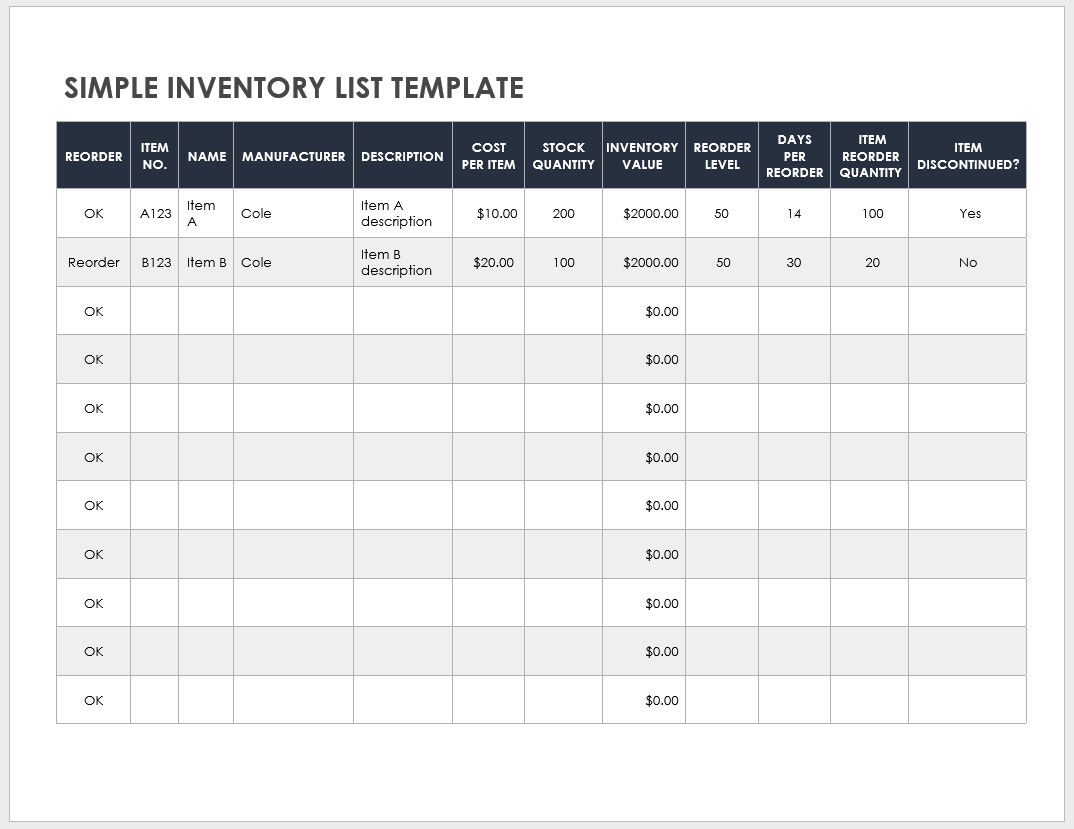Select the INVENTORY VALUE header
Screen dimensions: 1074x829
pos(643,155)
